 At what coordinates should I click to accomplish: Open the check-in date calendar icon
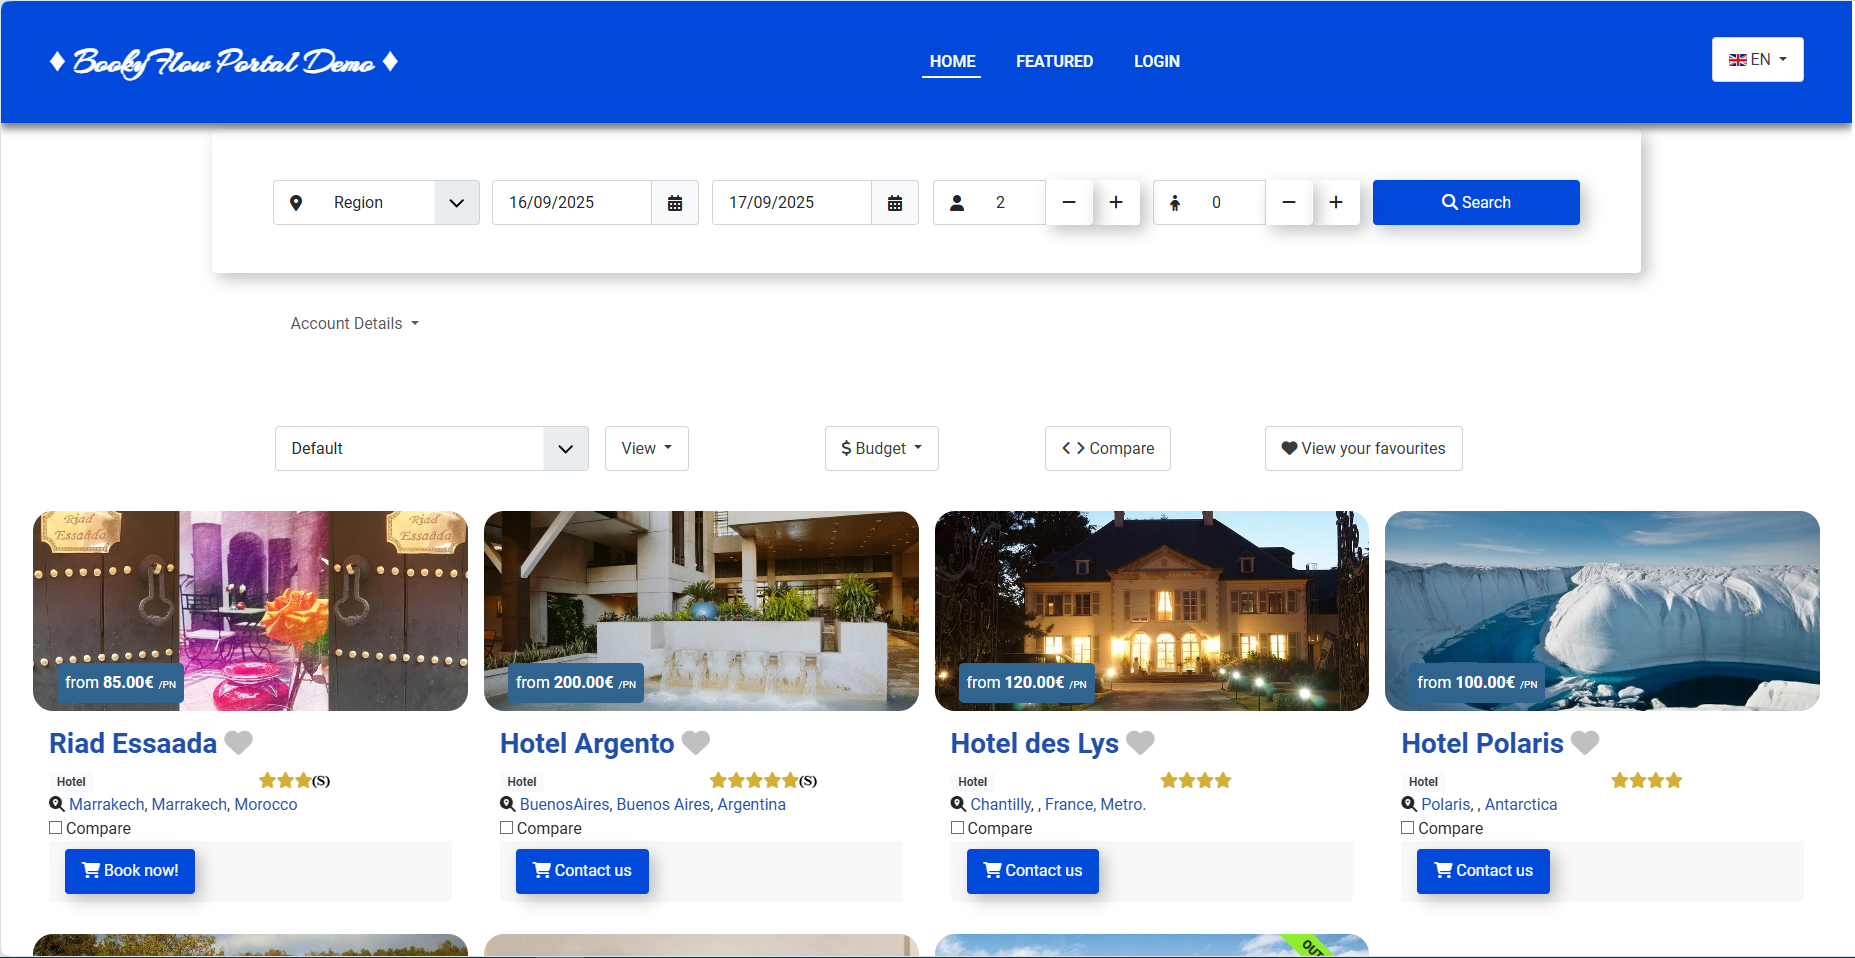[675, 203]
